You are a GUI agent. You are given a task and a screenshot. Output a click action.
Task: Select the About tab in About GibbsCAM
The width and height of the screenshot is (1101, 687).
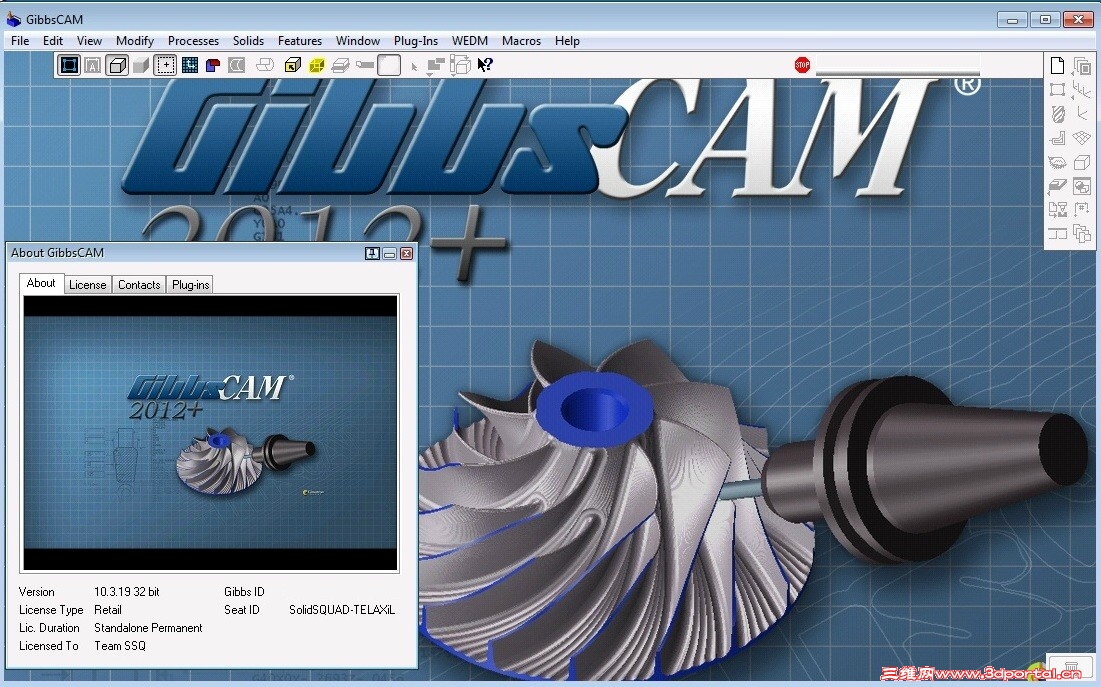[x=41, y=283]
